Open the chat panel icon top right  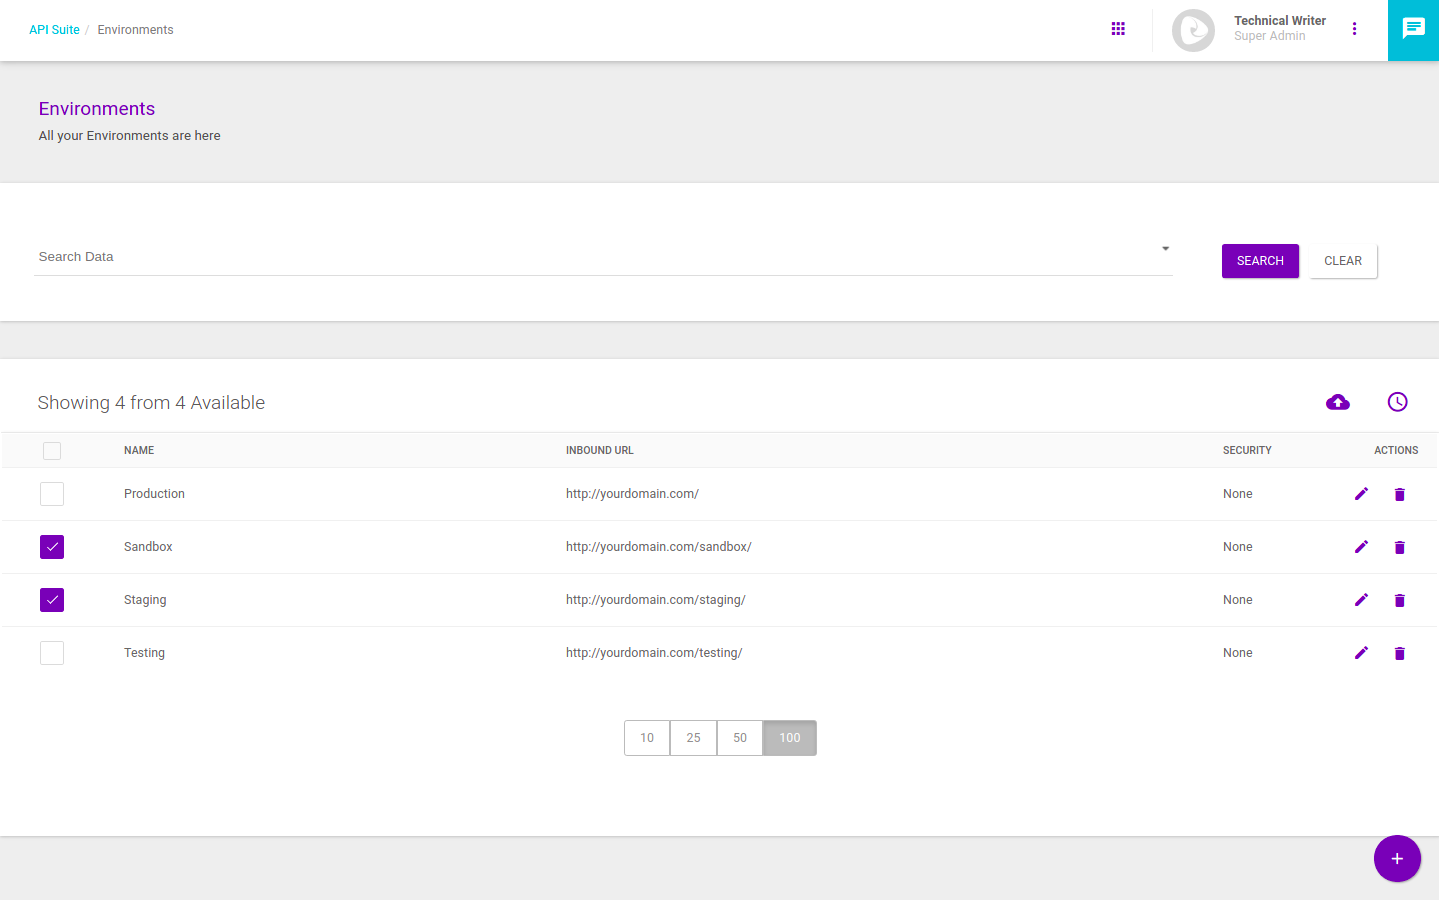1413,28
